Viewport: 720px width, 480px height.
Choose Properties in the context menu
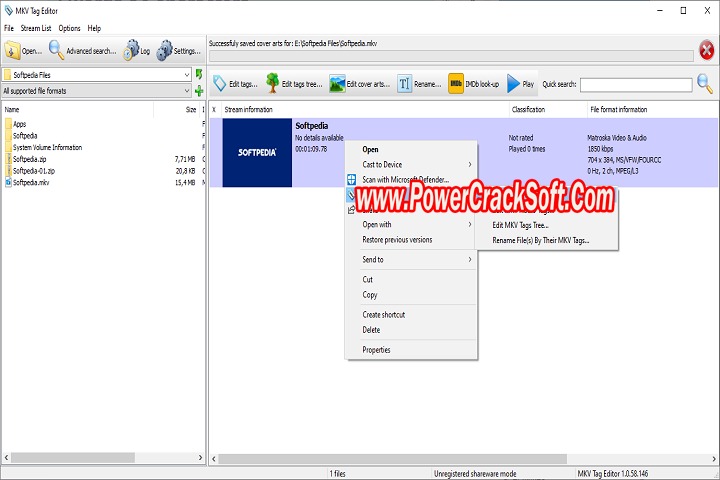(376, 350)
